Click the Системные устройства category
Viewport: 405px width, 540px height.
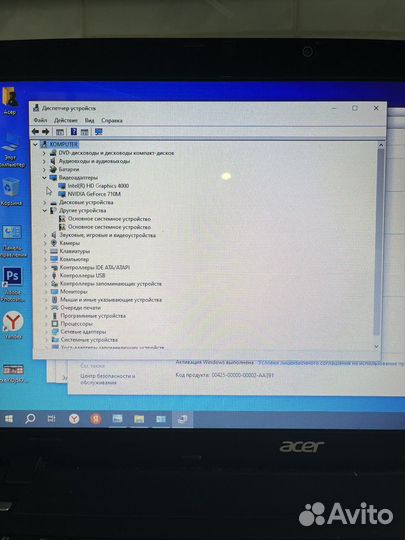pos(89,340)
